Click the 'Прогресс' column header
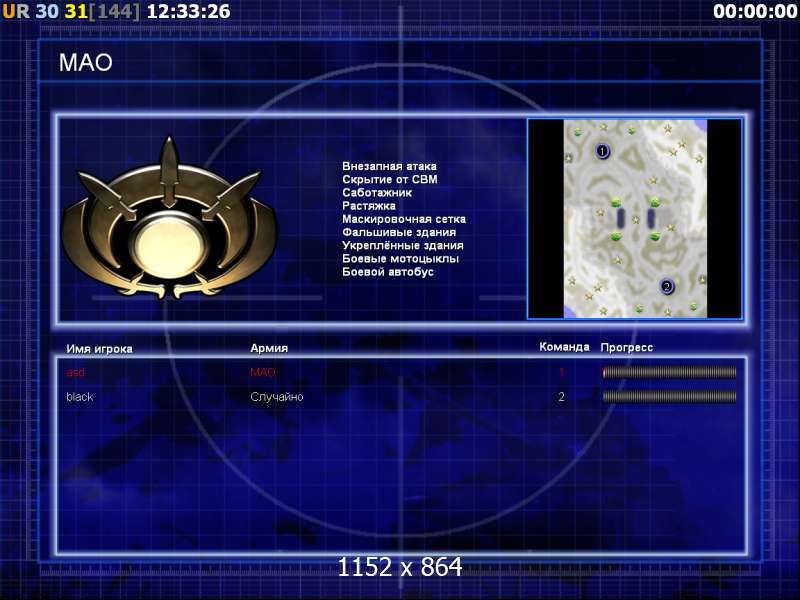The image size is (800, 600). click(x=627, y=347)
